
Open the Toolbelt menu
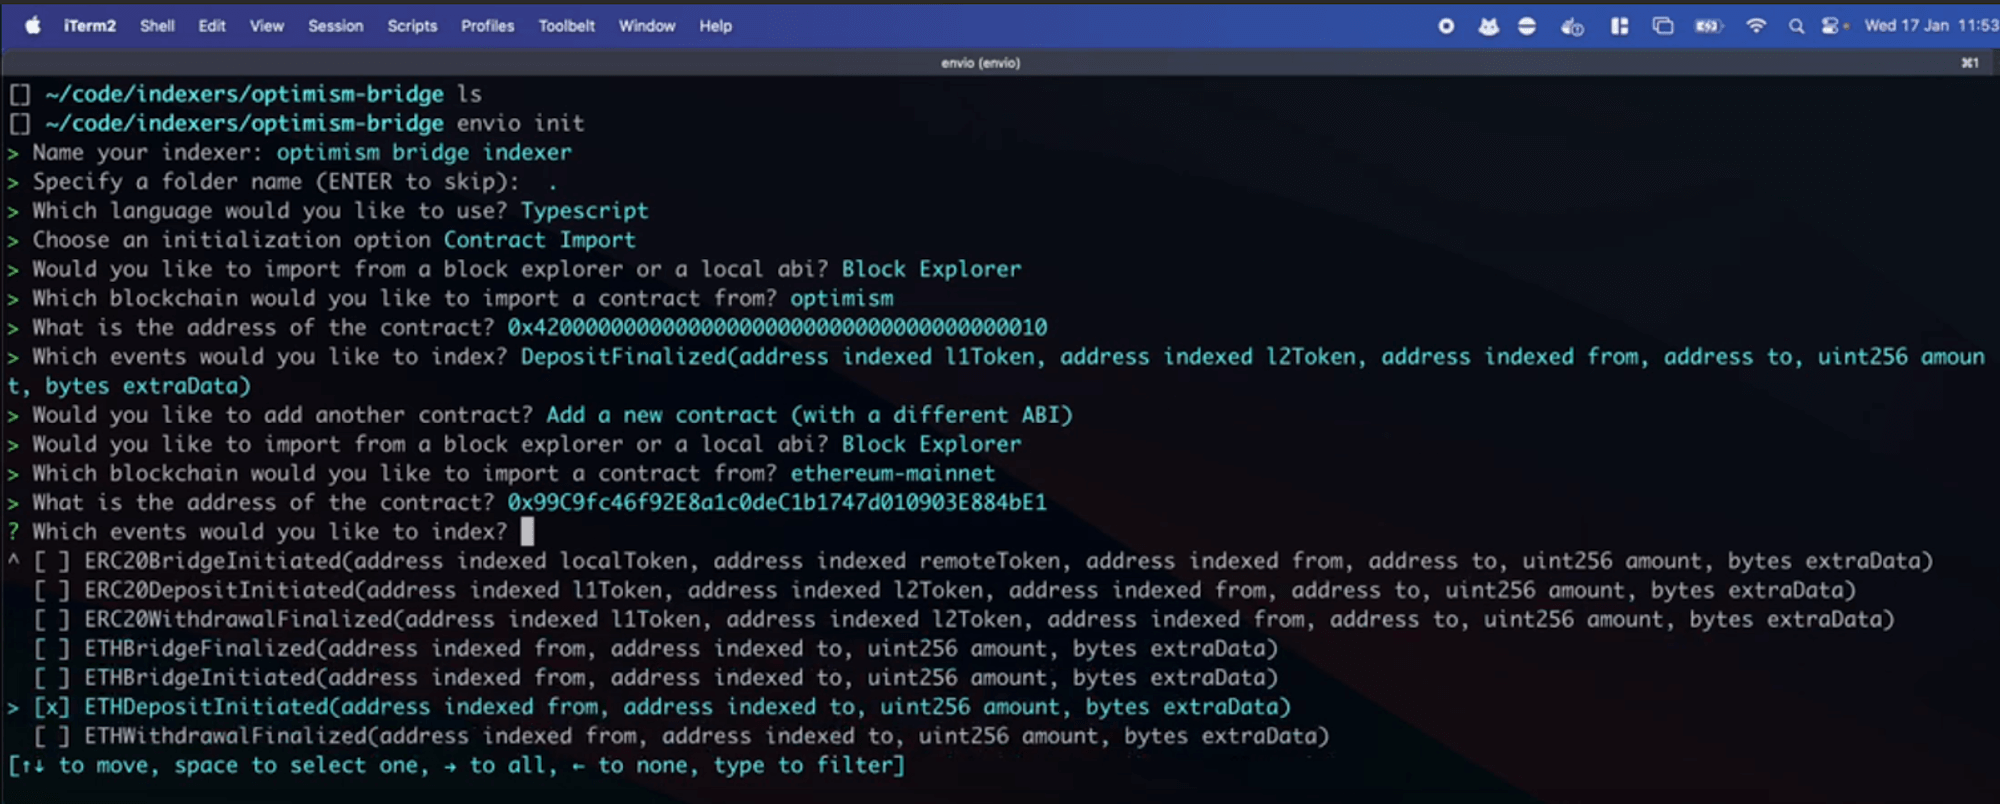(566, 26)
